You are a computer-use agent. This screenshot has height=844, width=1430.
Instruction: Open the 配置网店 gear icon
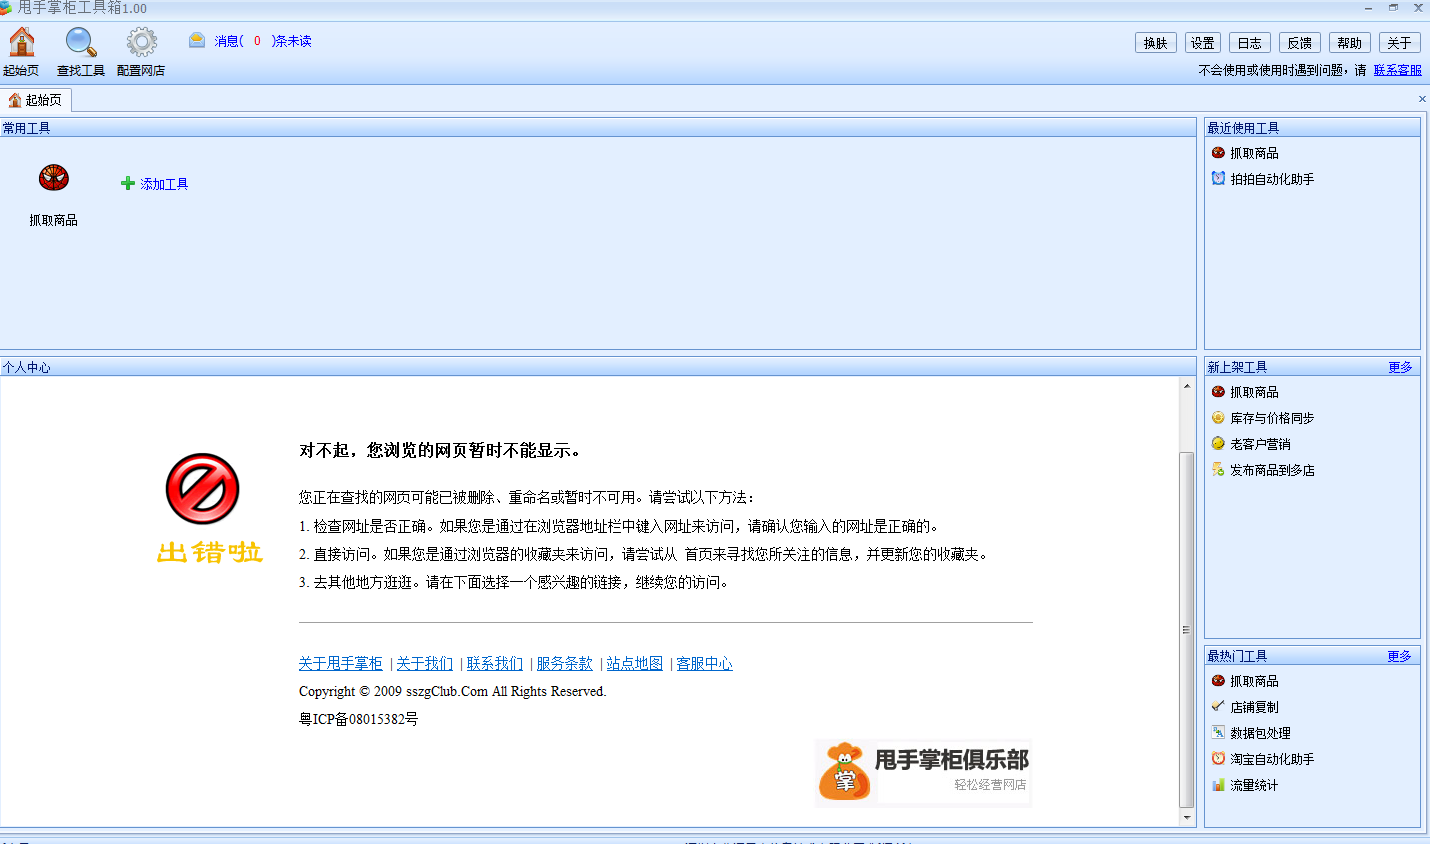point(141,42)
